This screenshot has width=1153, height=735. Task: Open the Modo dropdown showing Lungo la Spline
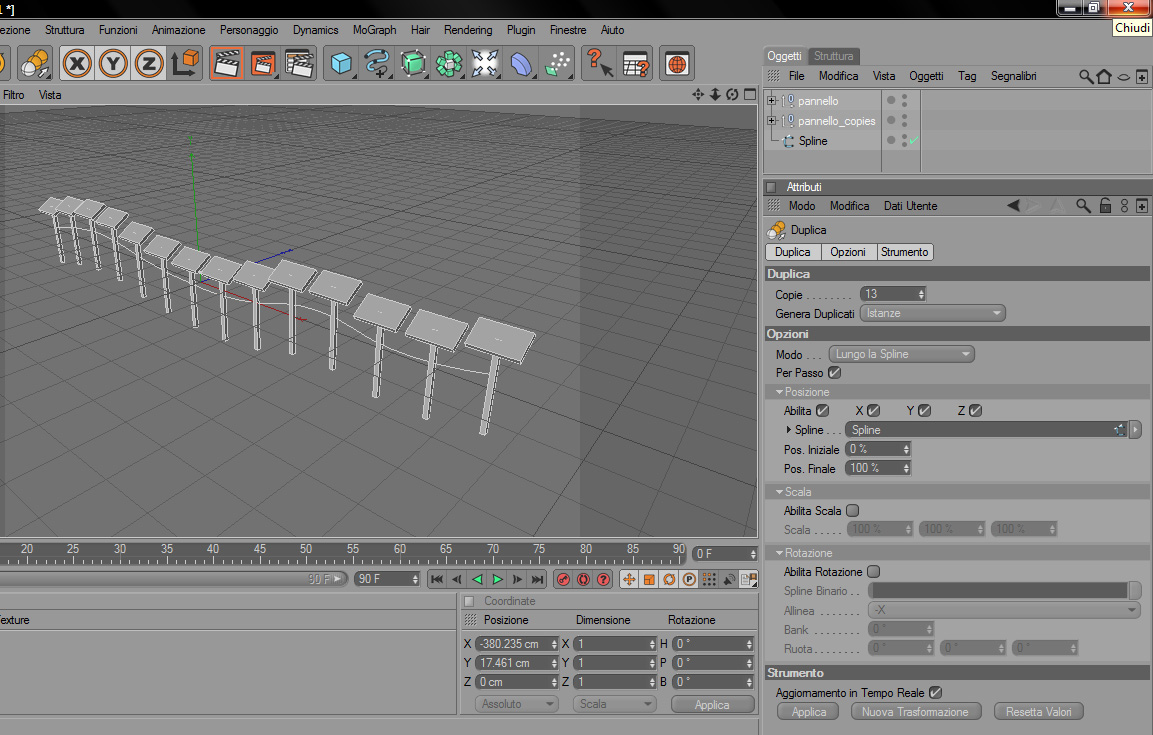coord(902,354)
